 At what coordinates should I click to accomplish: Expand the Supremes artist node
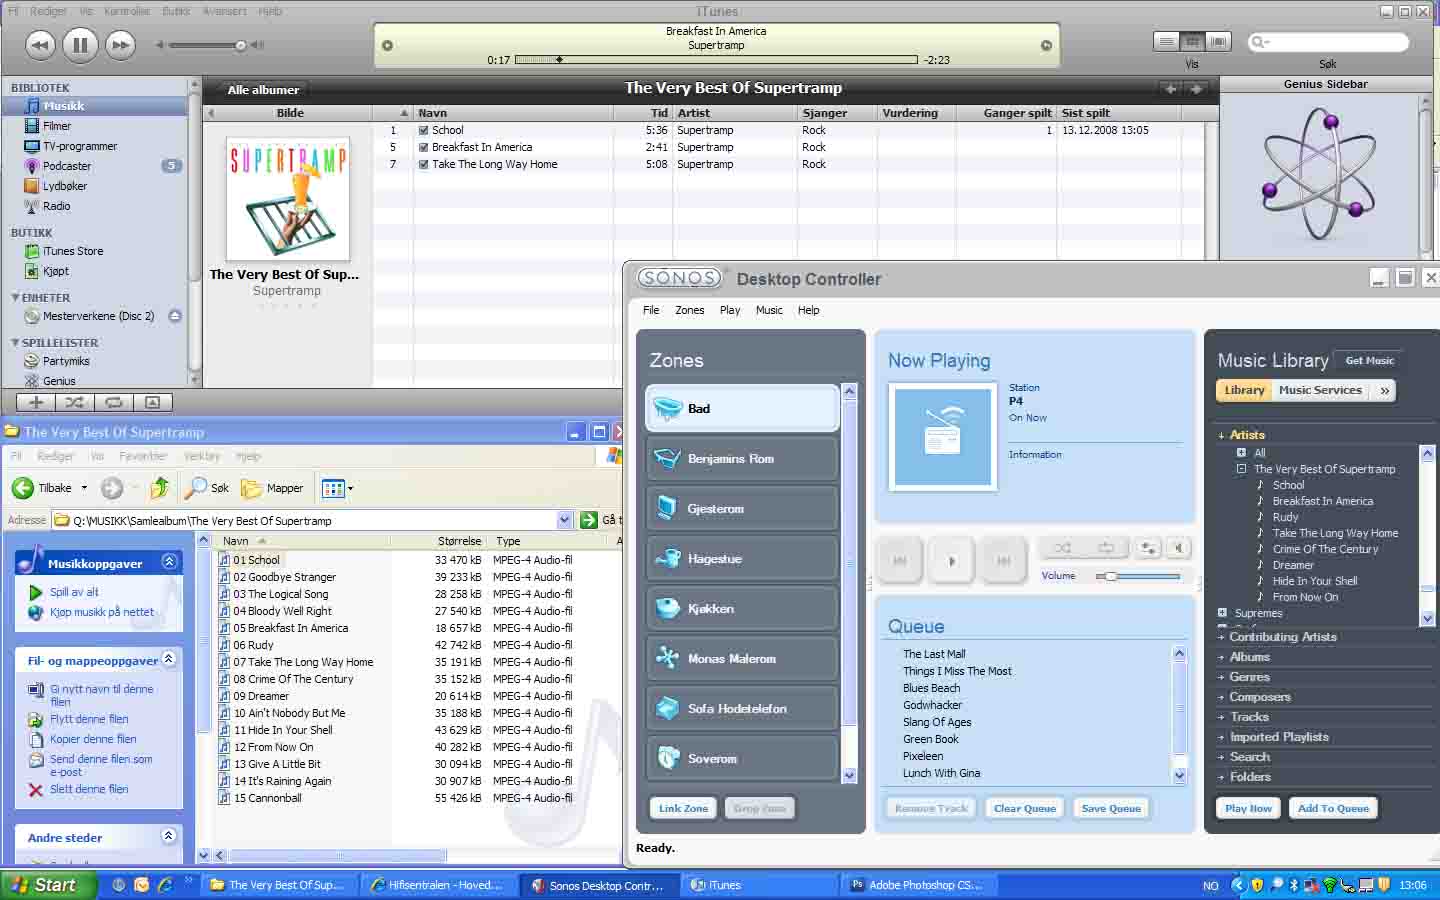coord(1222,613)
